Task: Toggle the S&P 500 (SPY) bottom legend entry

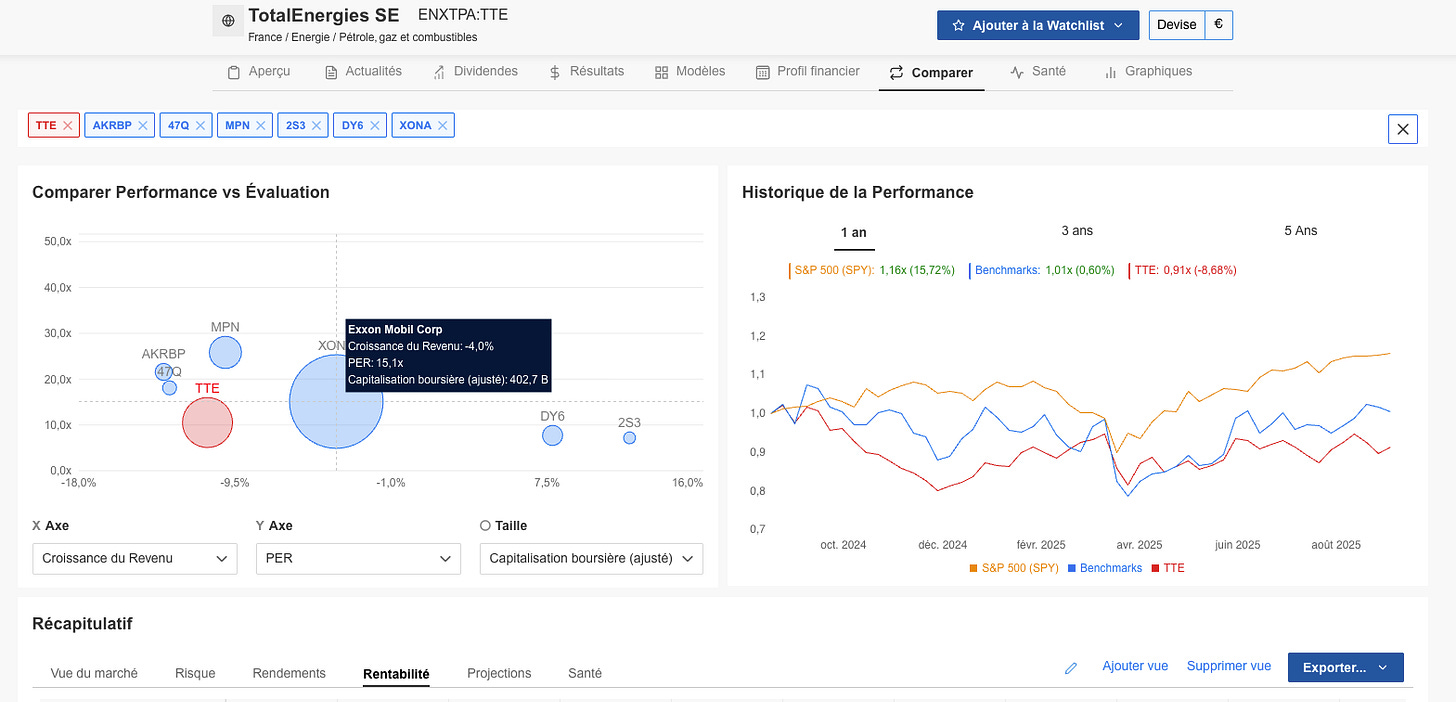Action: pyautogui.click(x=1014, y=568)
